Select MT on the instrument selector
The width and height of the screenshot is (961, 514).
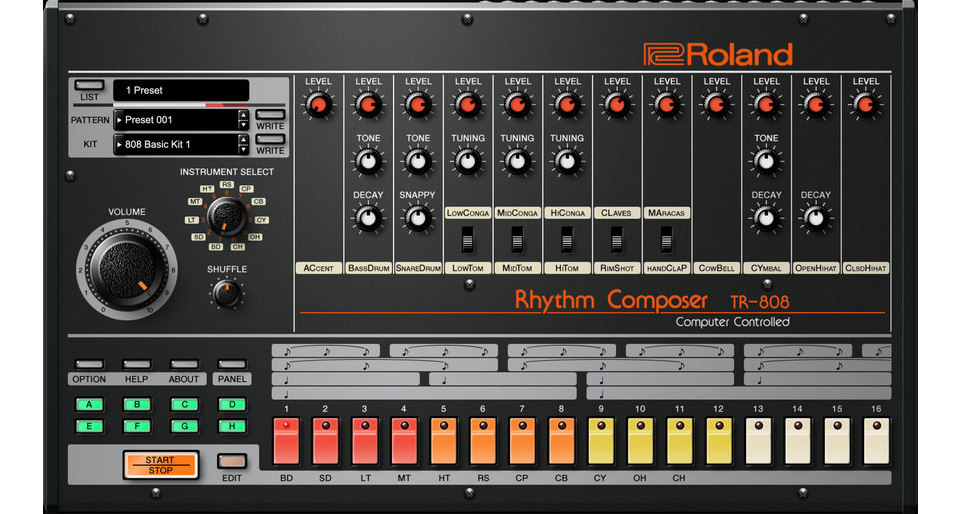(195, 201)
